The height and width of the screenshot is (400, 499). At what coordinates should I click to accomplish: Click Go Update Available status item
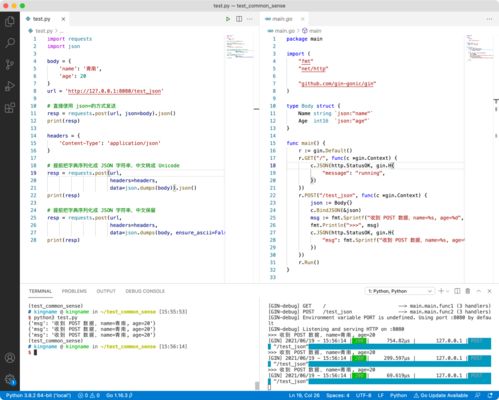click(x=441, y=395)
